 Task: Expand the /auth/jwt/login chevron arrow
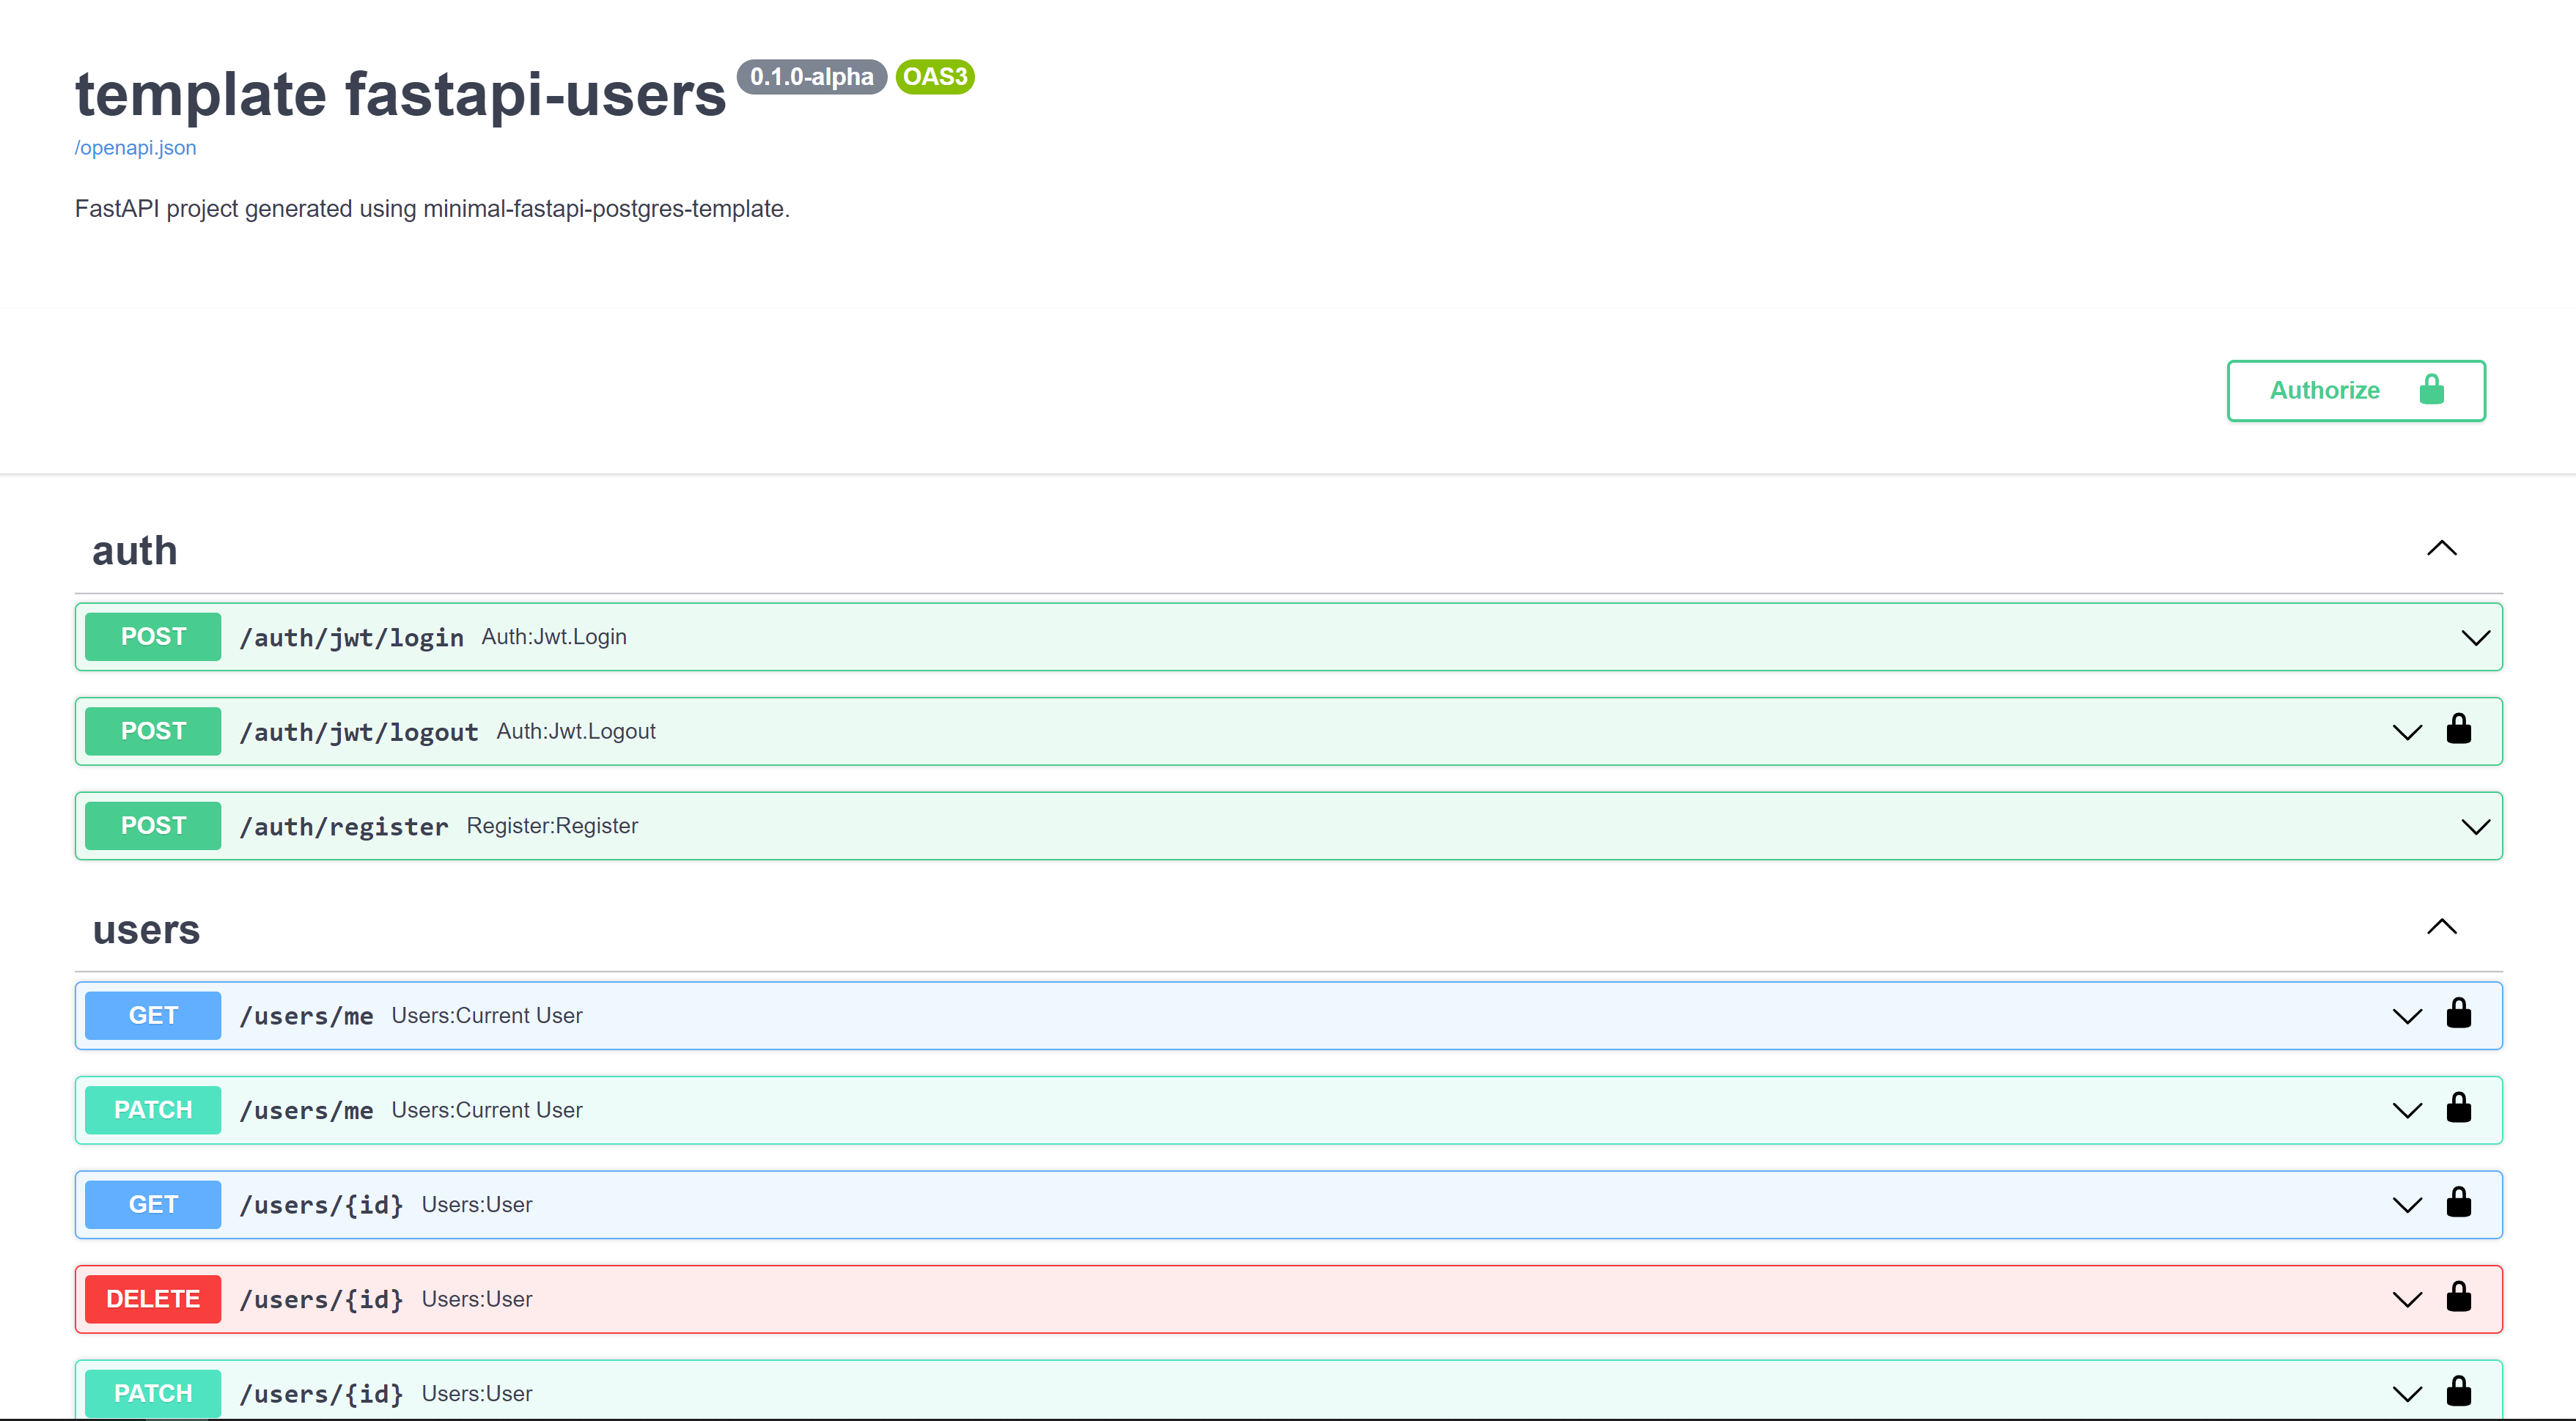(x=2475, y=638)
